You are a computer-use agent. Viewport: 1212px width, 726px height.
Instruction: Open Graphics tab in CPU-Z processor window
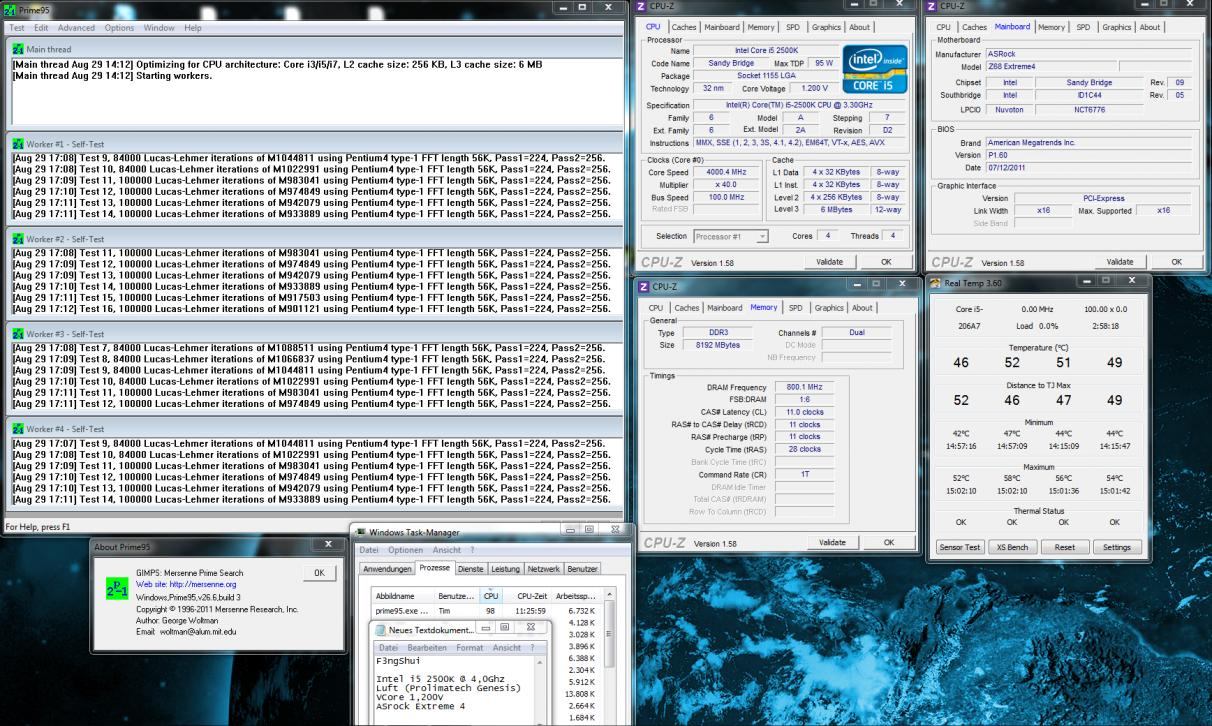pos(826,27)
